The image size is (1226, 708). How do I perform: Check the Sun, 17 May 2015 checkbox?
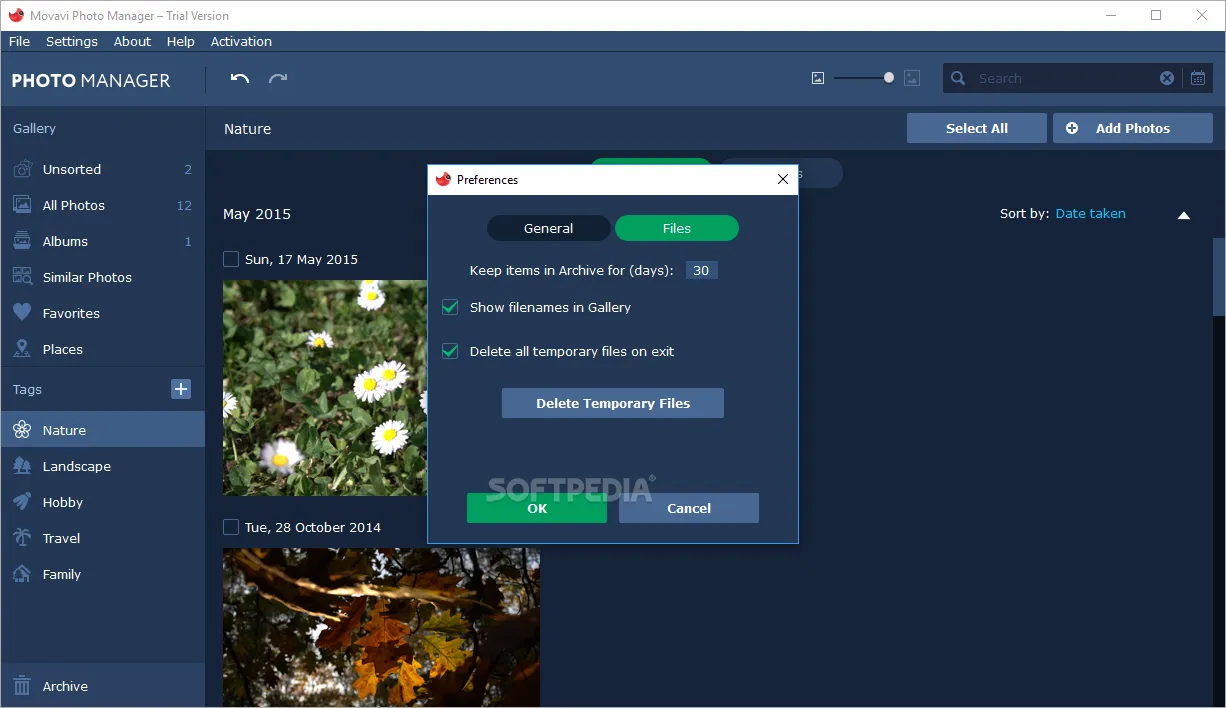coord(231,259)
